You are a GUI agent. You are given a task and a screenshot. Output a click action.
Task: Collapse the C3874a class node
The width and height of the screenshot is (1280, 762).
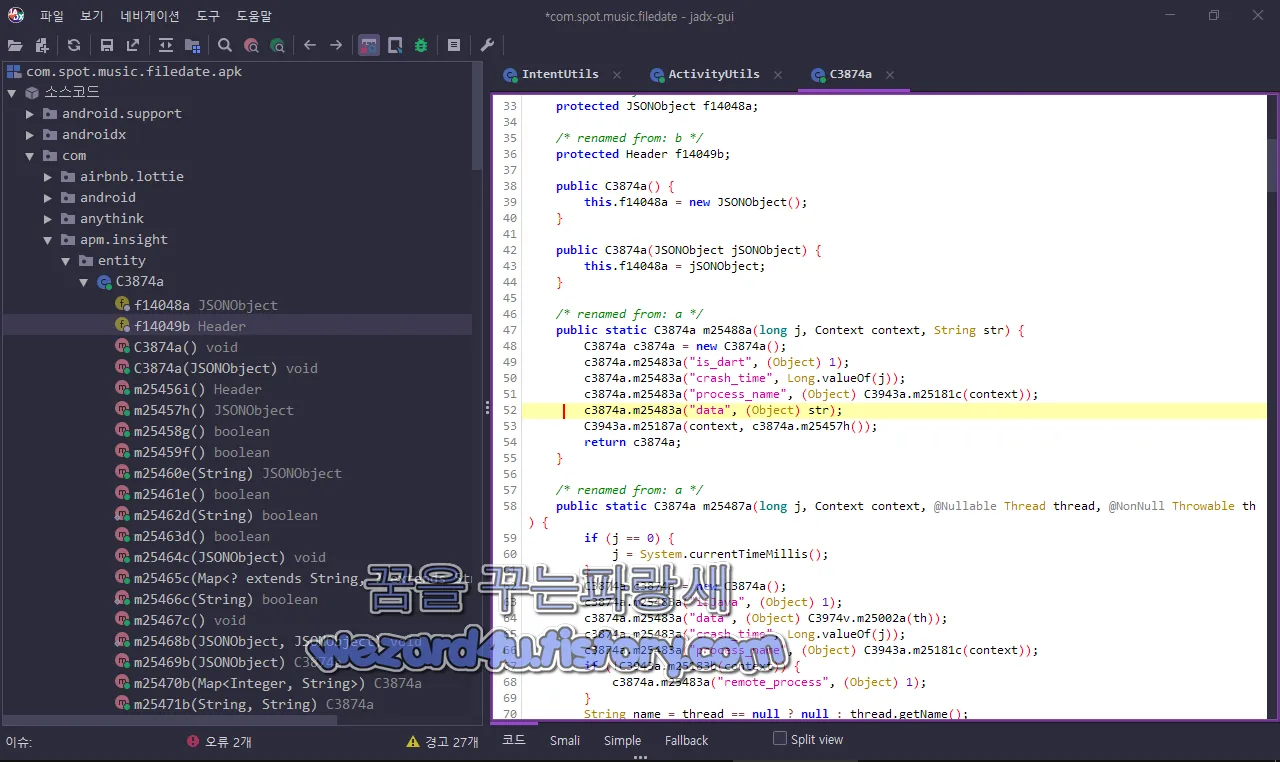[84, 282]
